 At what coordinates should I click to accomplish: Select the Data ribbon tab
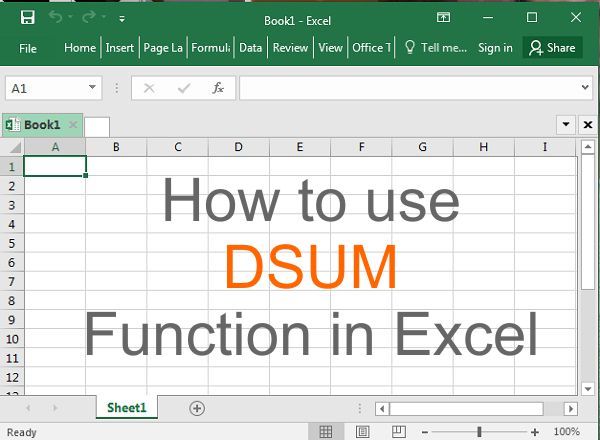(x=251, y=48)
